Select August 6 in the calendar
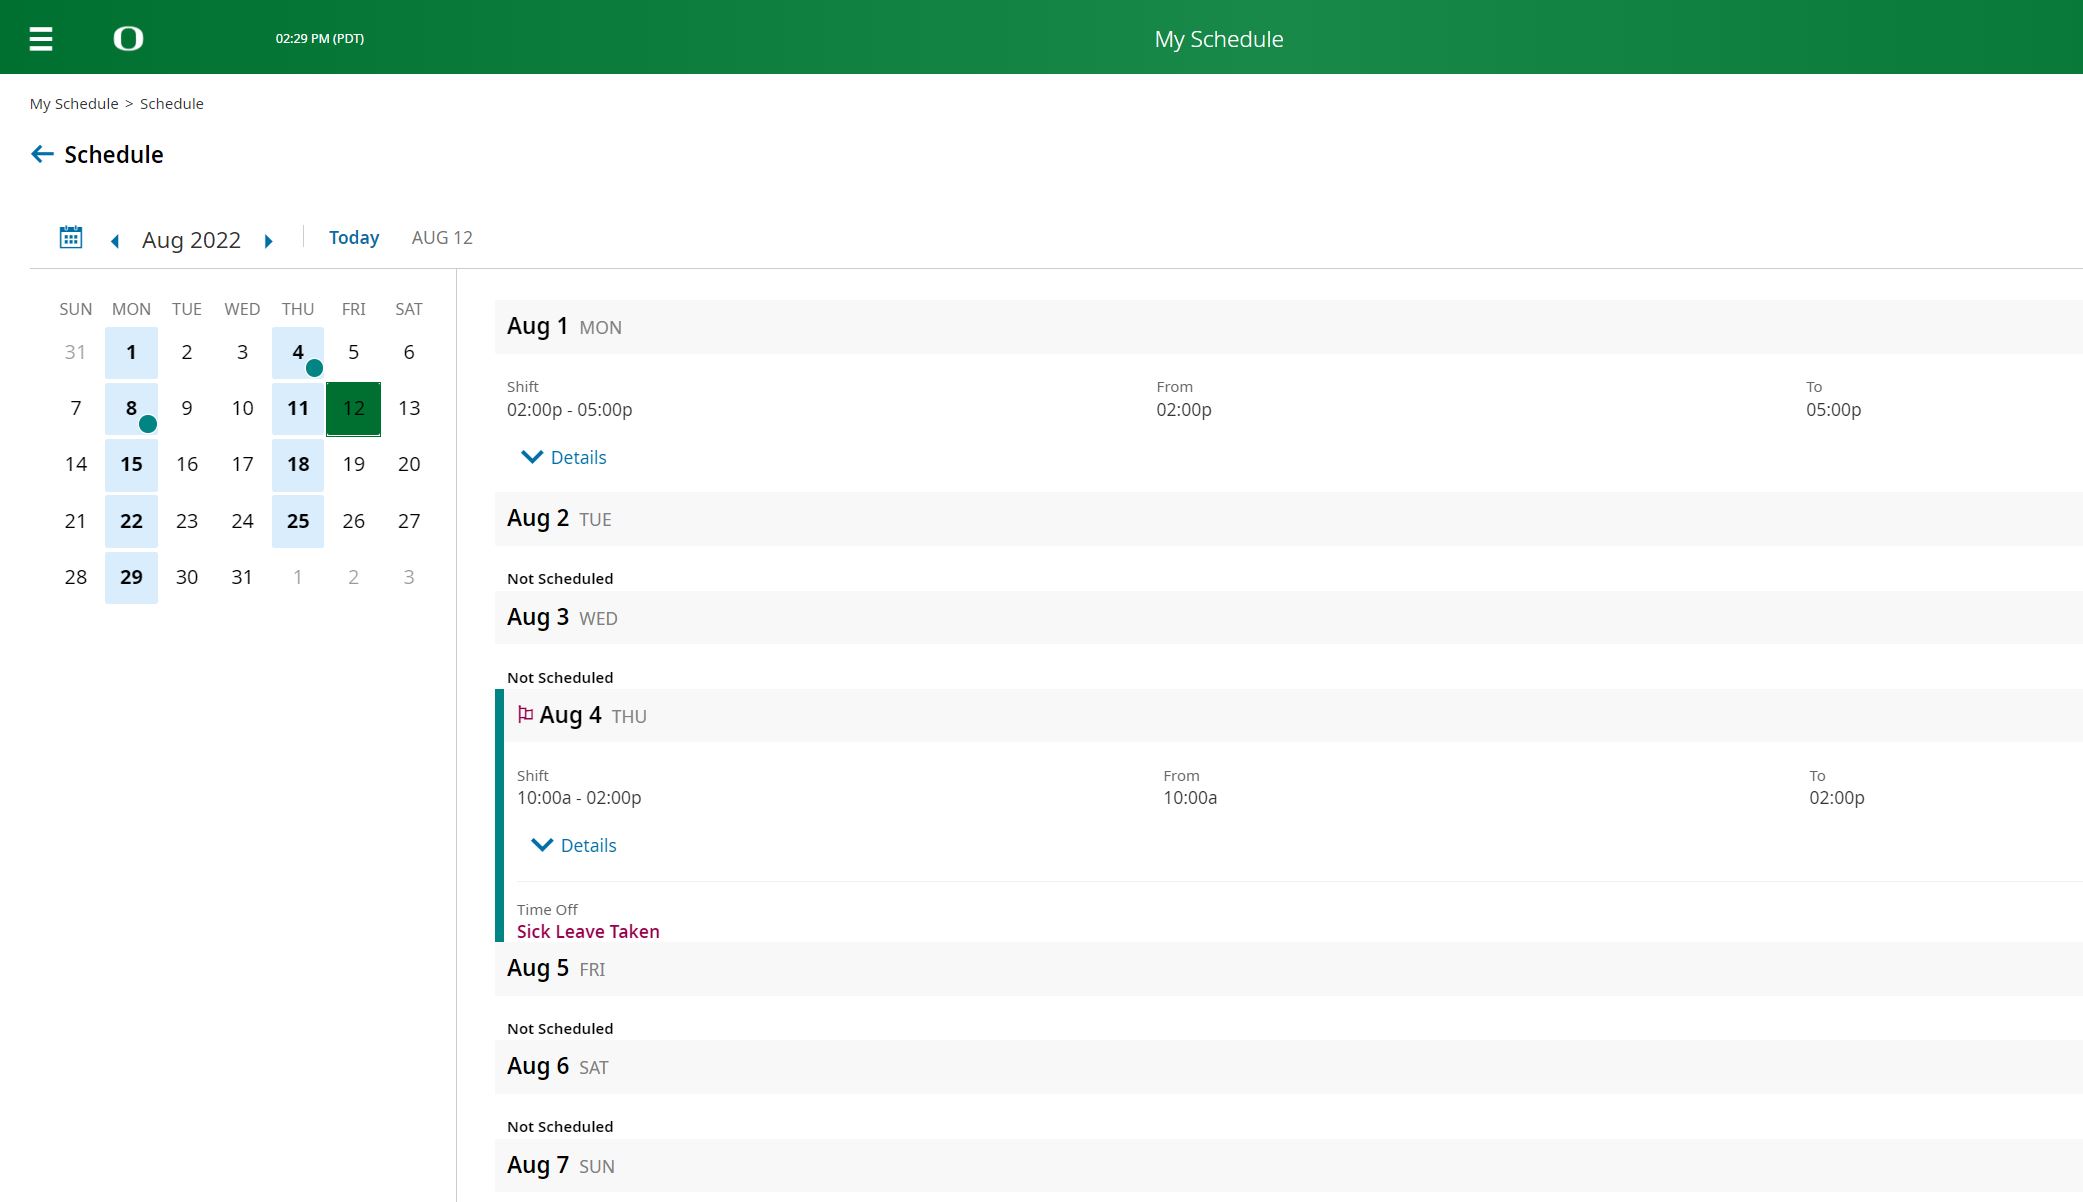This screenshot has height=1202, width=2083. (x=409, y=353)
